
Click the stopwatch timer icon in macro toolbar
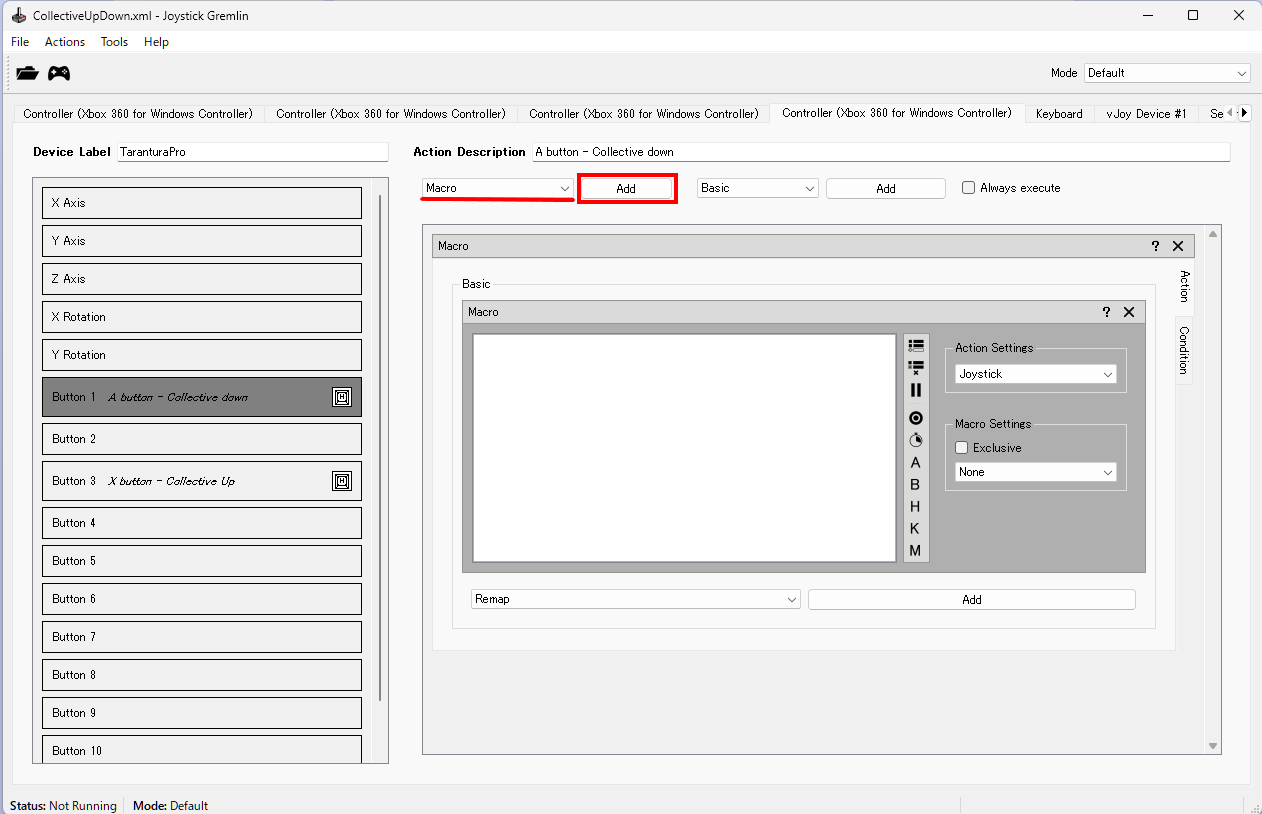coord(915,440)
